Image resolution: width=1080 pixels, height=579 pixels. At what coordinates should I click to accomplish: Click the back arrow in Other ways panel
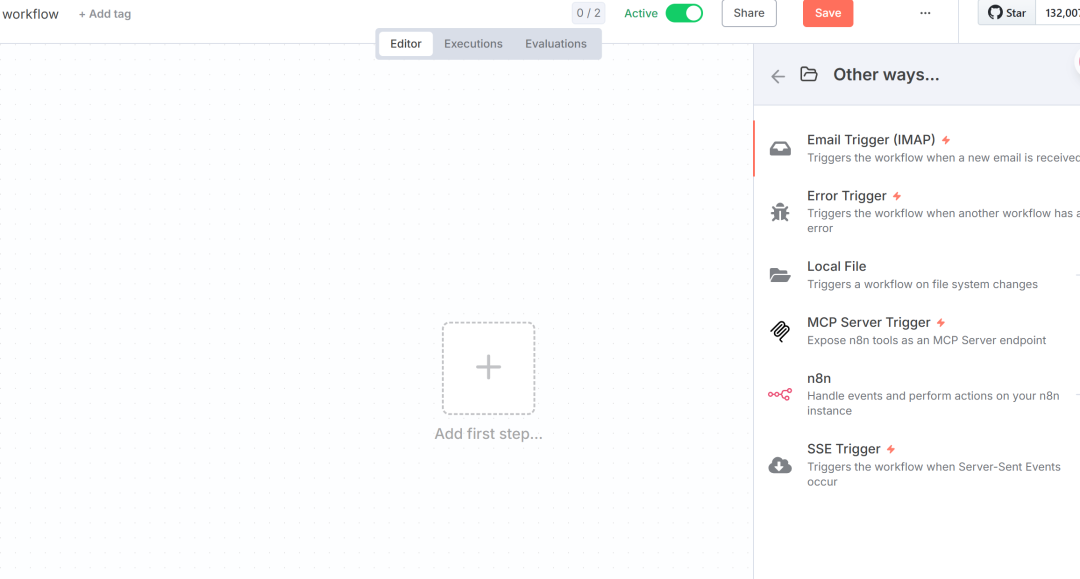(778, 76)
